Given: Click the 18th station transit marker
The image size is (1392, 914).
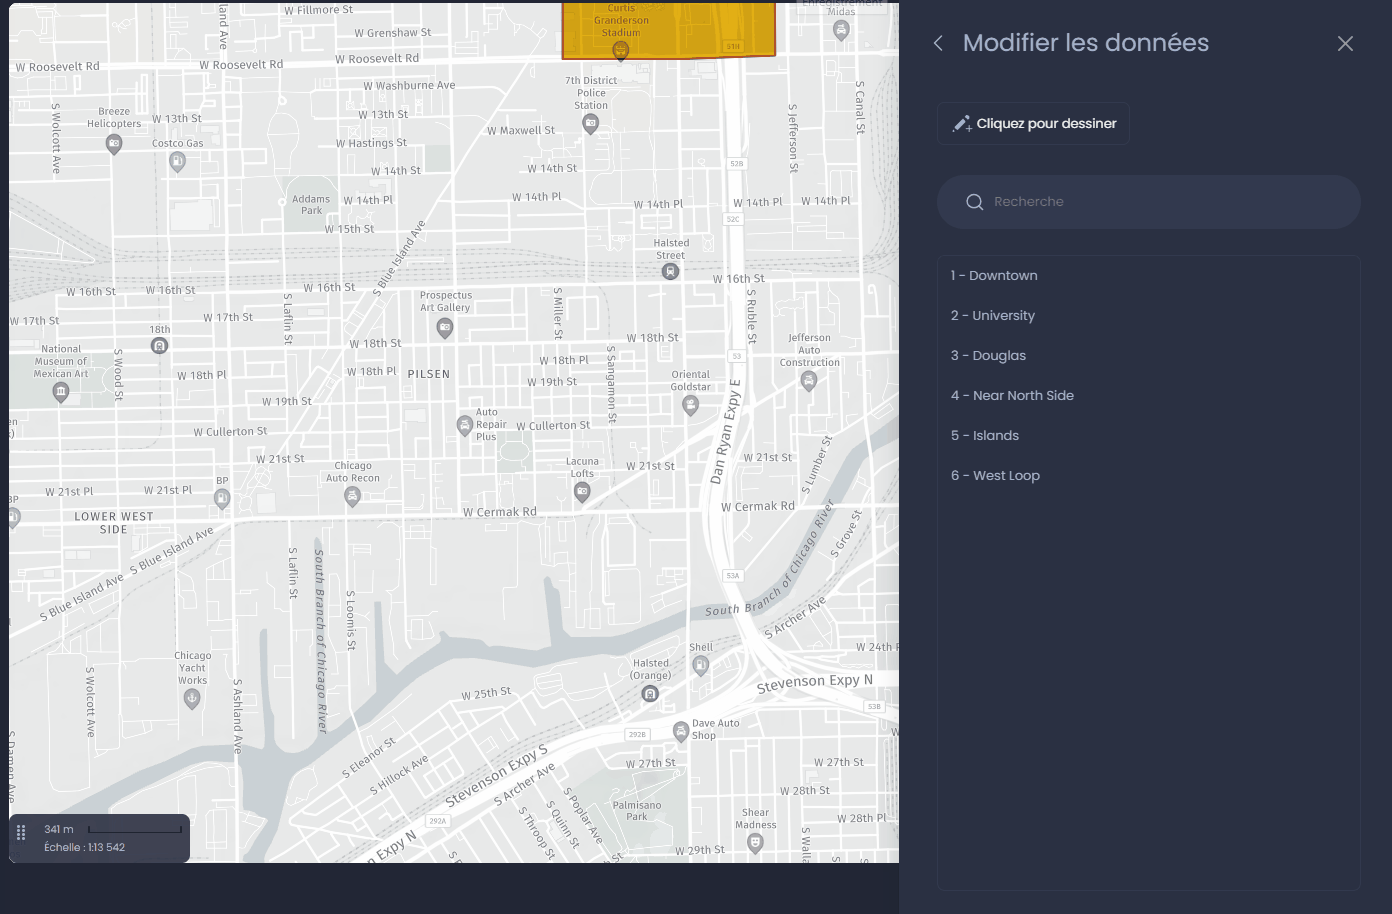Looking at the screenshot, I should click(159, 346).
